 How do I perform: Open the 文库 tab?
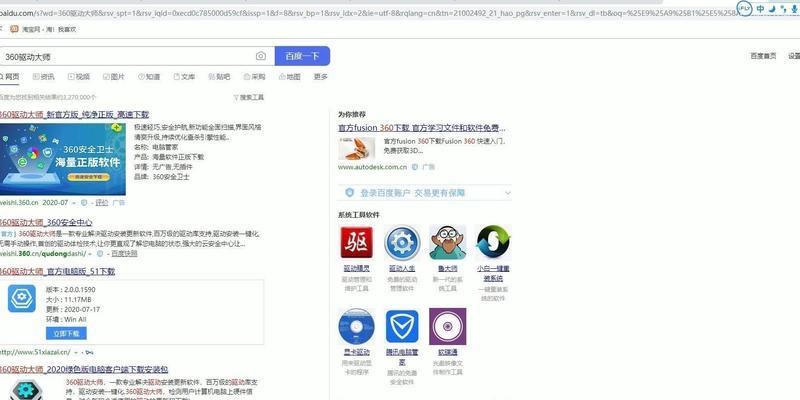tap(184, 77)
